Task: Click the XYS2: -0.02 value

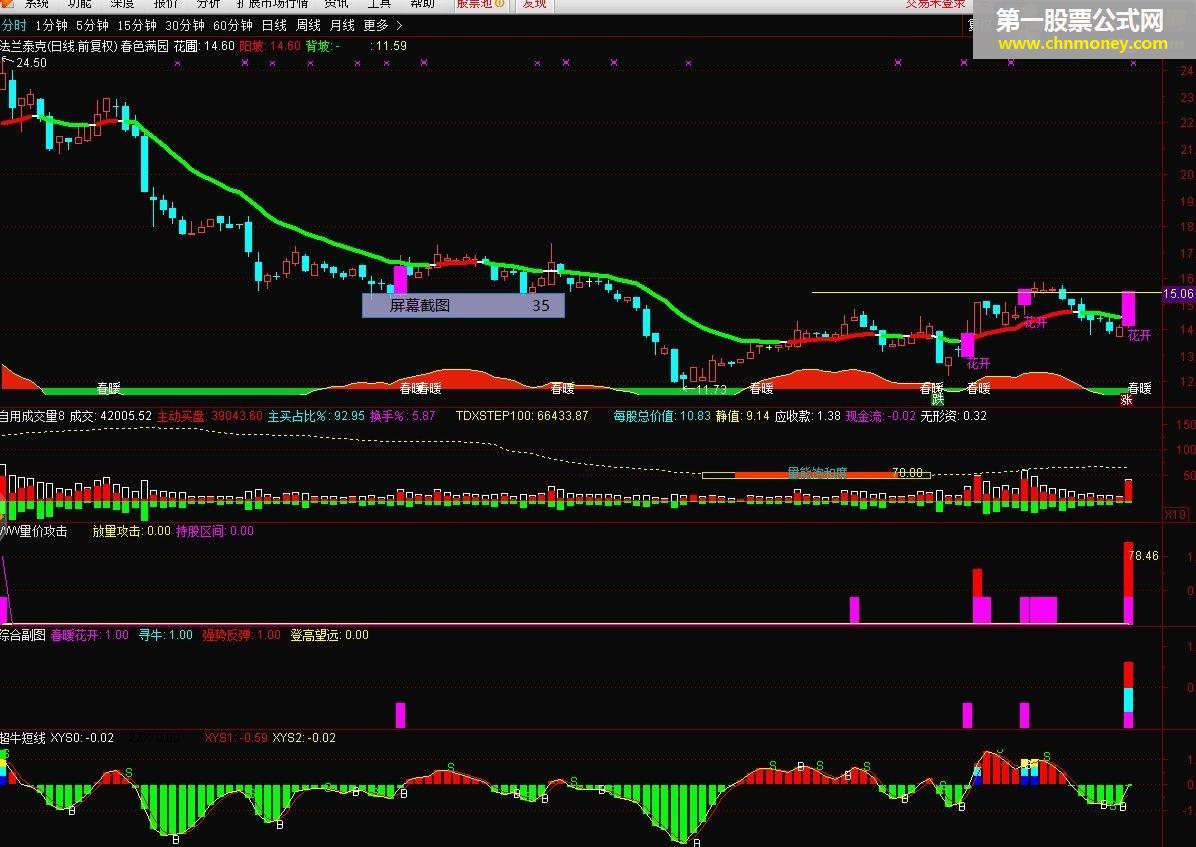Action: tap(304, 738)
